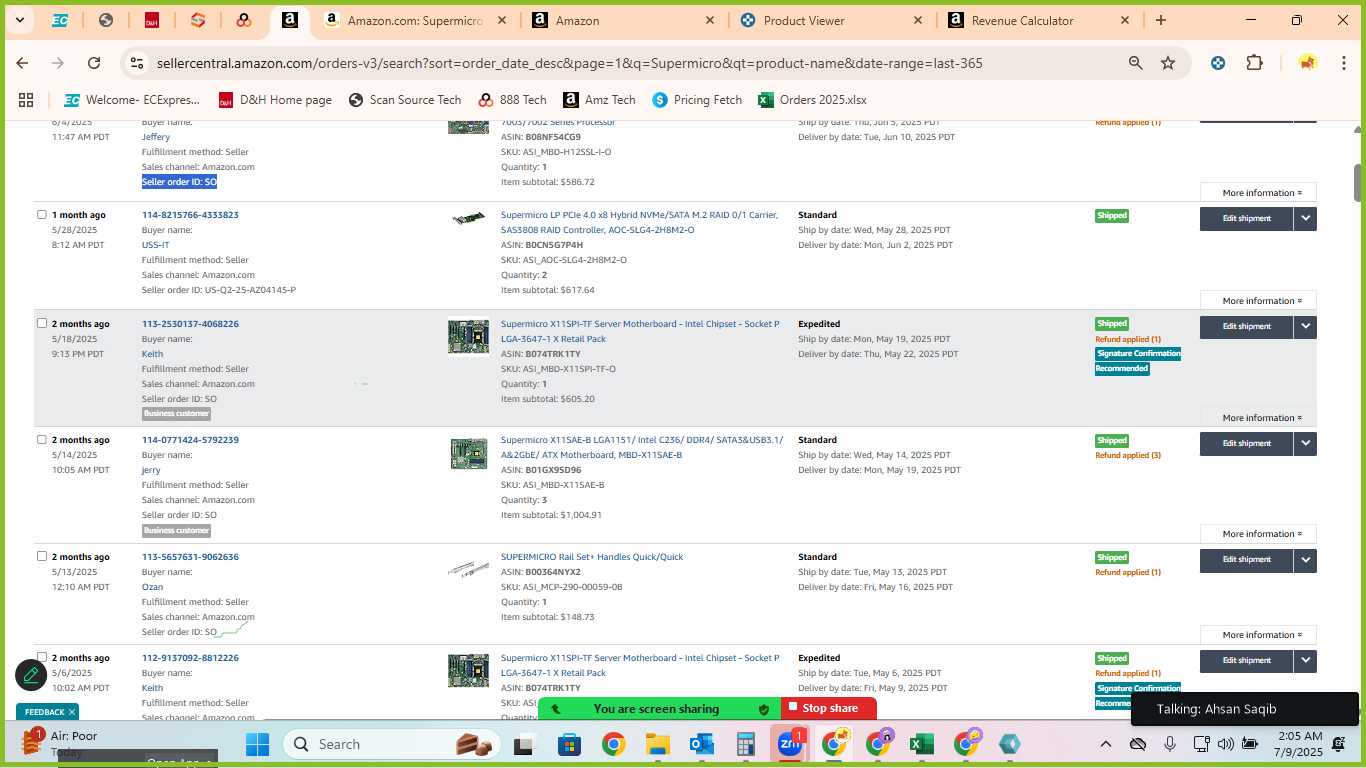View site information icon beside the URL
1366x768 pixels.
click(137, 63)
